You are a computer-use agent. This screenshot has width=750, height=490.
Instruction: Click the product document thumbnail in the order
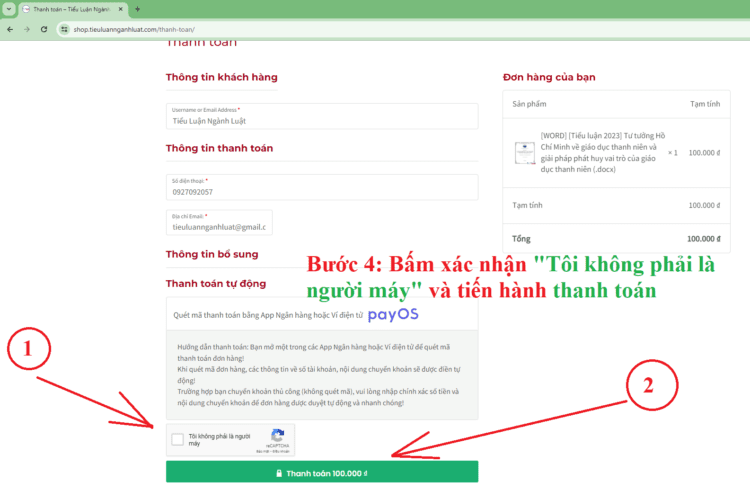click(524, 153)
